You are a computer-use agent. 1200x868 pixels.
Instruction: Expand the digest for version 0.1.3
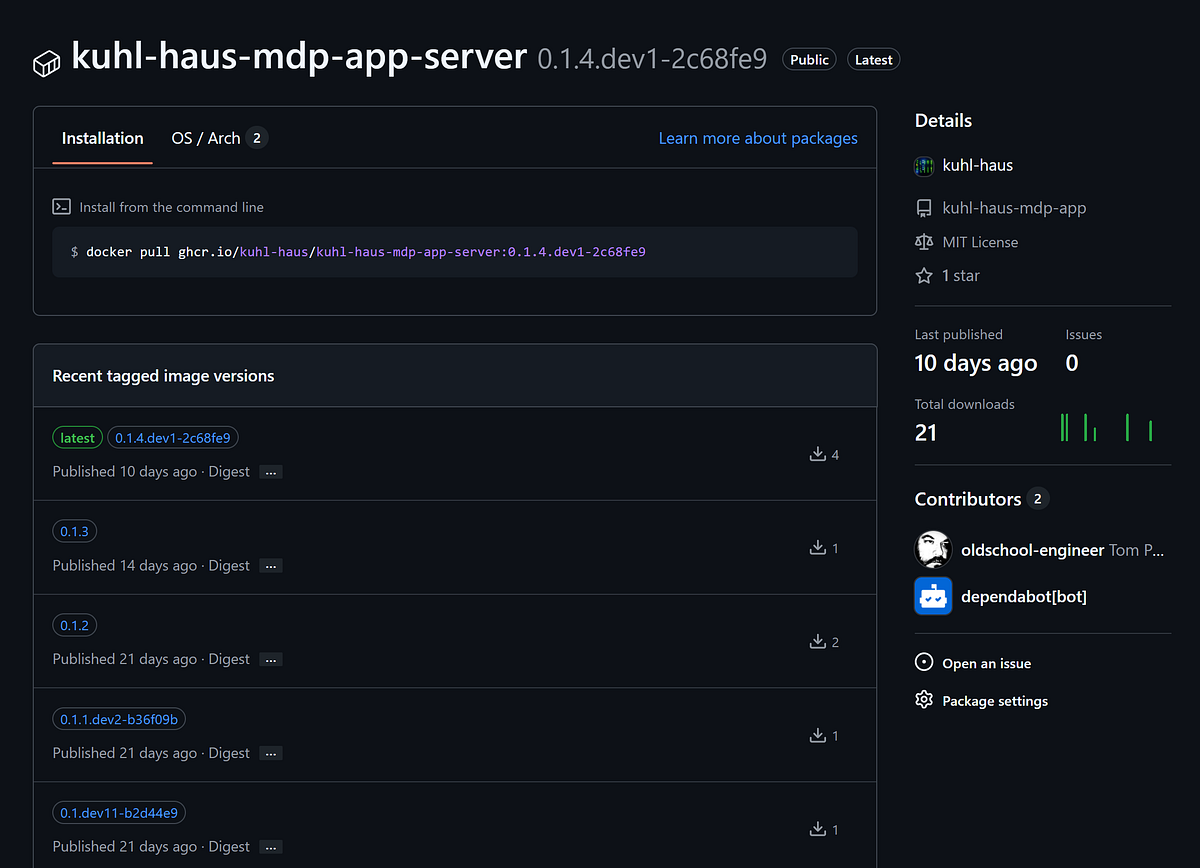point(271,566)
